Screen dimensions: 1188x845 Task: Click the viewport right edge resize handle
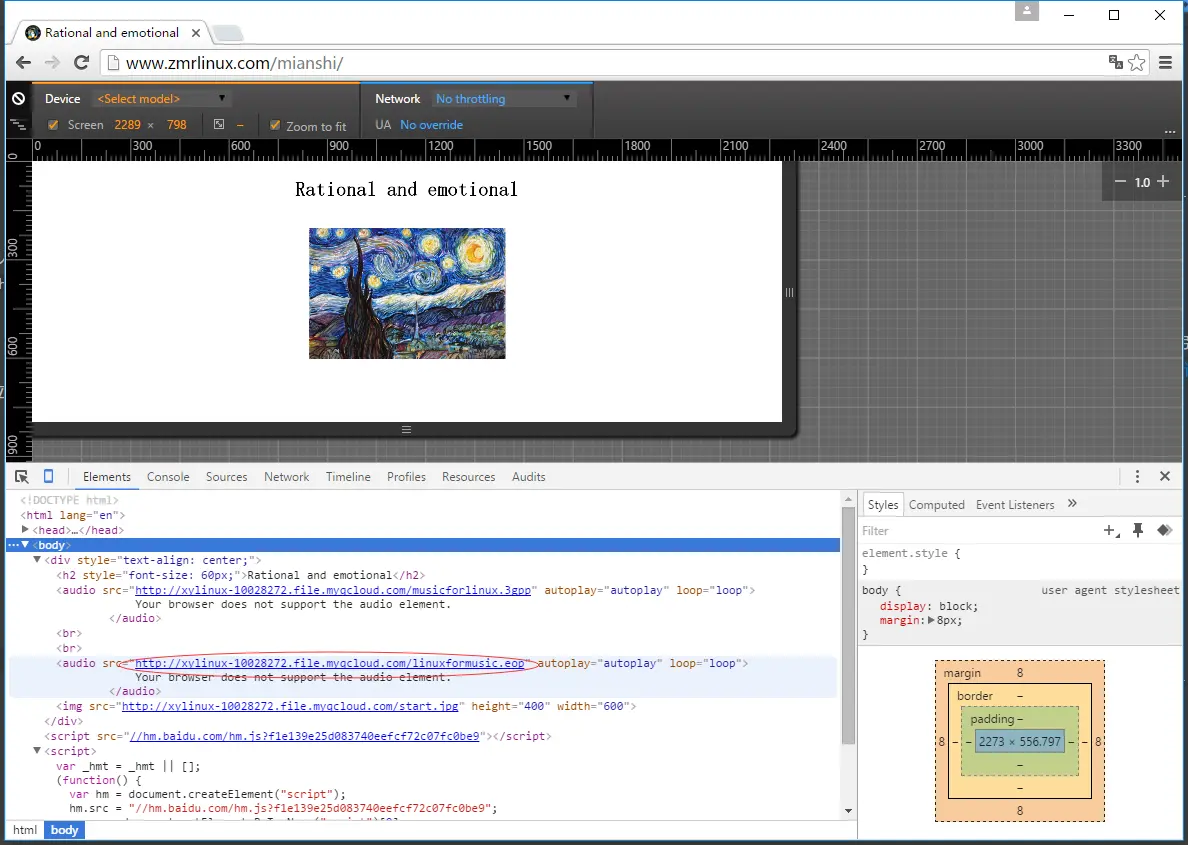789,293
